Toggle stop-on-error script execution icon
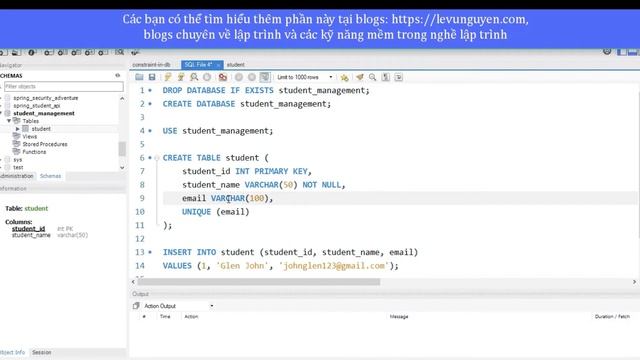 [x=222, y=77]
